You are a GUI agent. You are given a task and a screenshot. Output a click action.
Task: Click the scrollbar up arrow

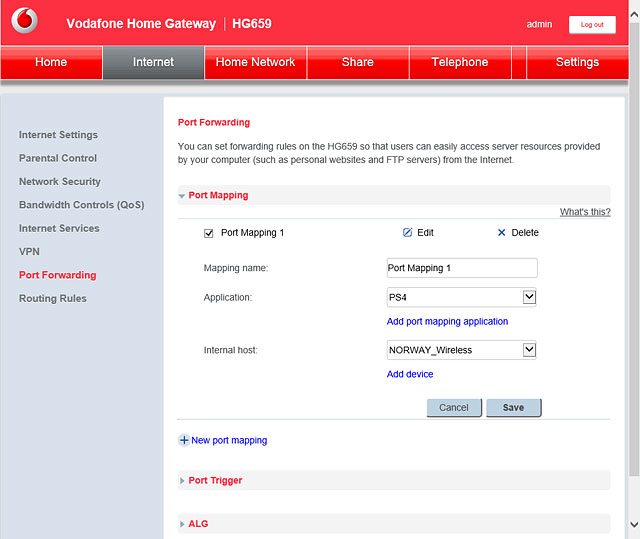pyautogui.click(x=634, y=15)
